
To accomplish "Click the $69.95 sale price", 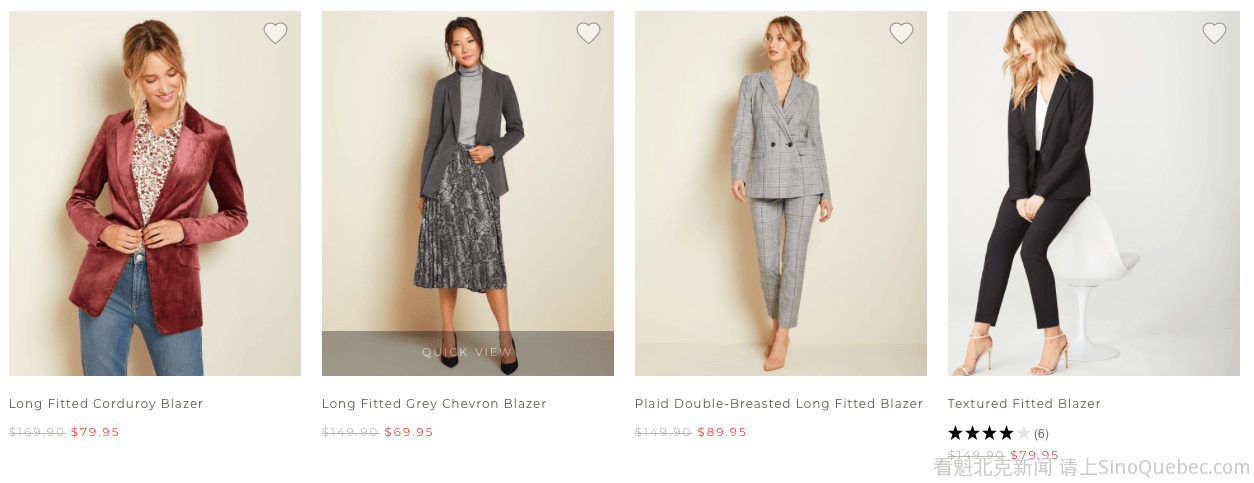I will pos(409,432).
